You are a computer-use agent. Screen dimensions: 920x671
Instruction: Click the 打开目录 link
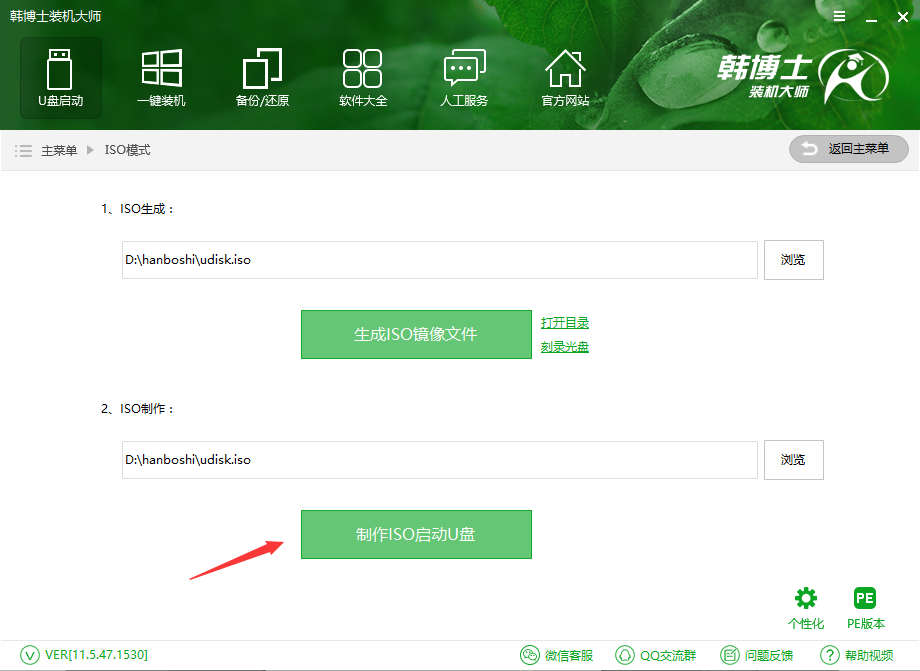tap(565, 322)
